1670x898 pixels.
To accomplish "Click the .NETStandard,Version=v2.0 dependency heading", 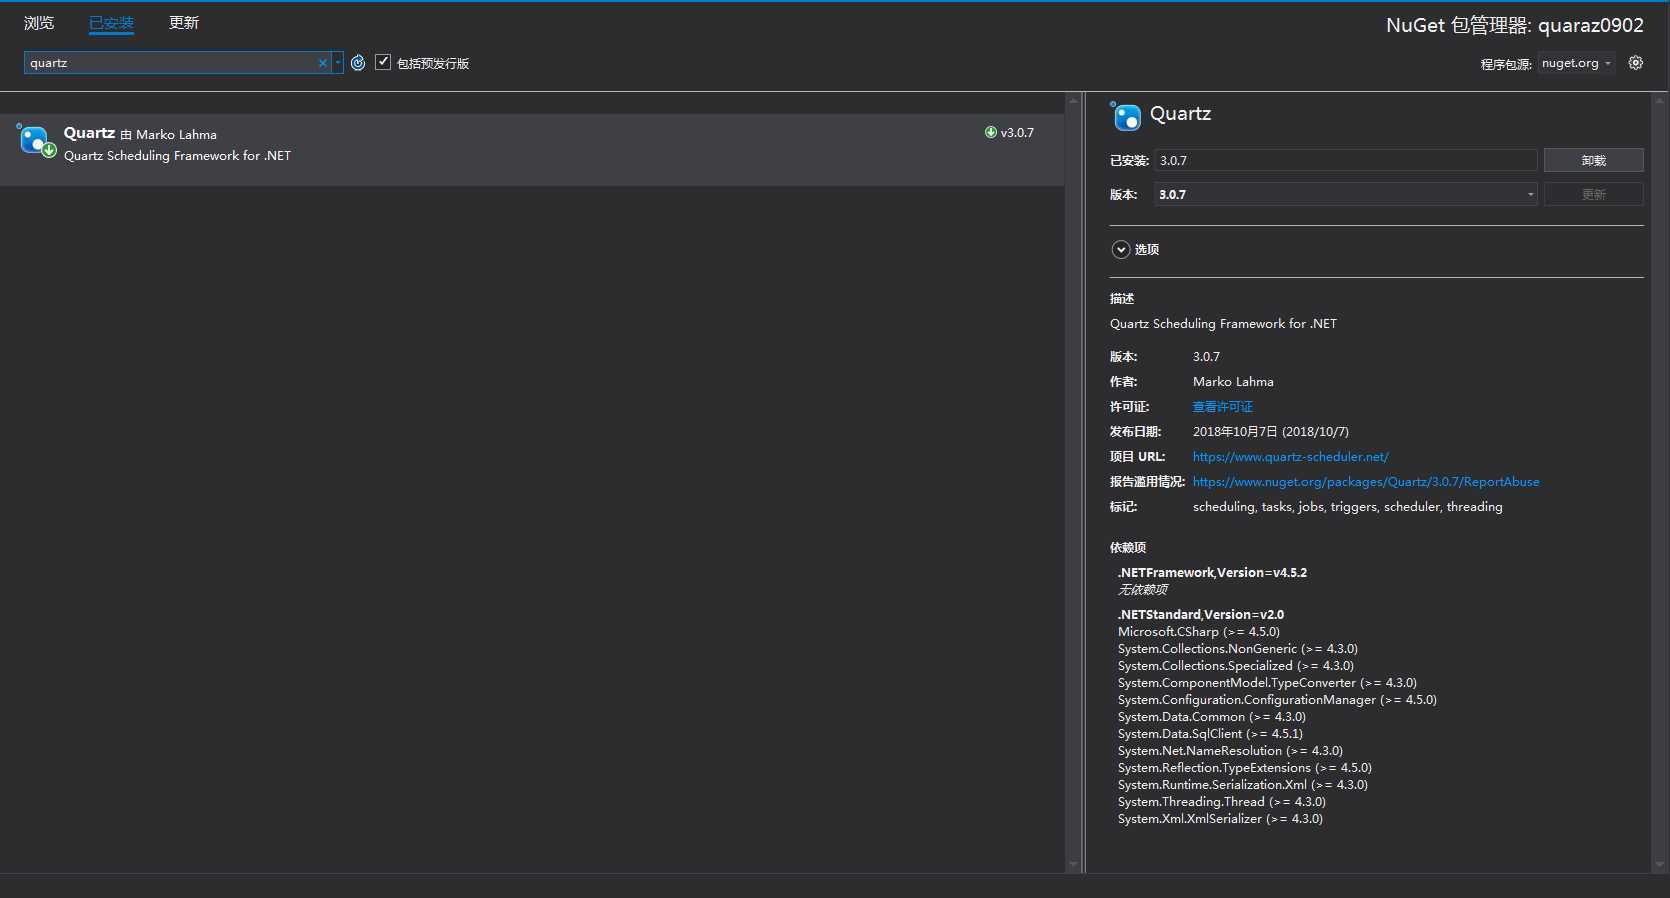I will point(1201,615).
